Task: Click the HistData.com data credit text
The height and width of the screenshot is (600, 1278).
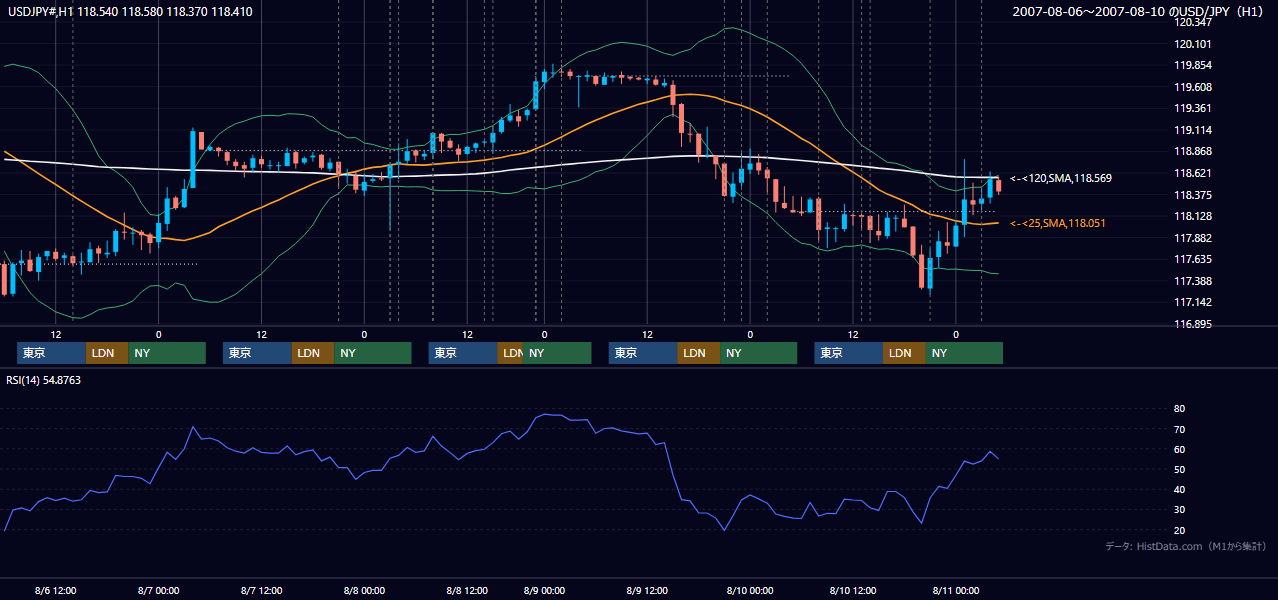Action: (1185, 546)
